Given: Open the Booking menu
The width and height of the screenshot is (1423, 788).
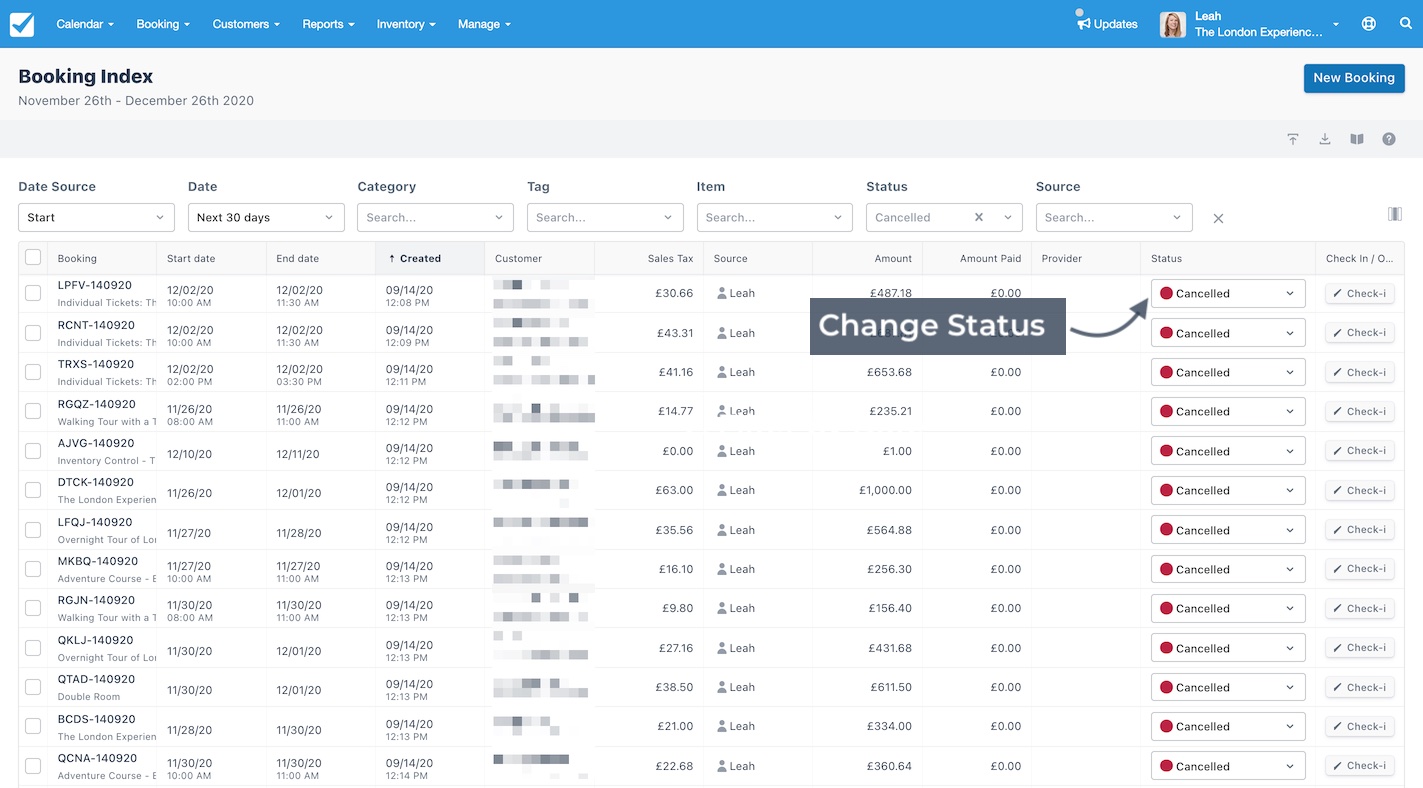Looking at the screenshot, I should (163, 24).
